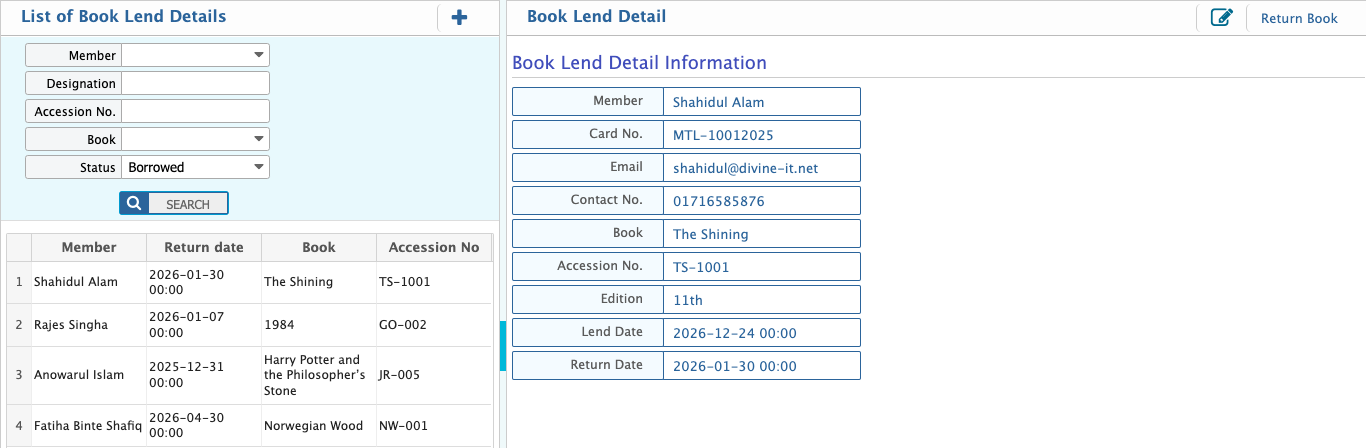Open the Member dropdown
This screenshot has width=1366, height=448.
click(195, 56)
